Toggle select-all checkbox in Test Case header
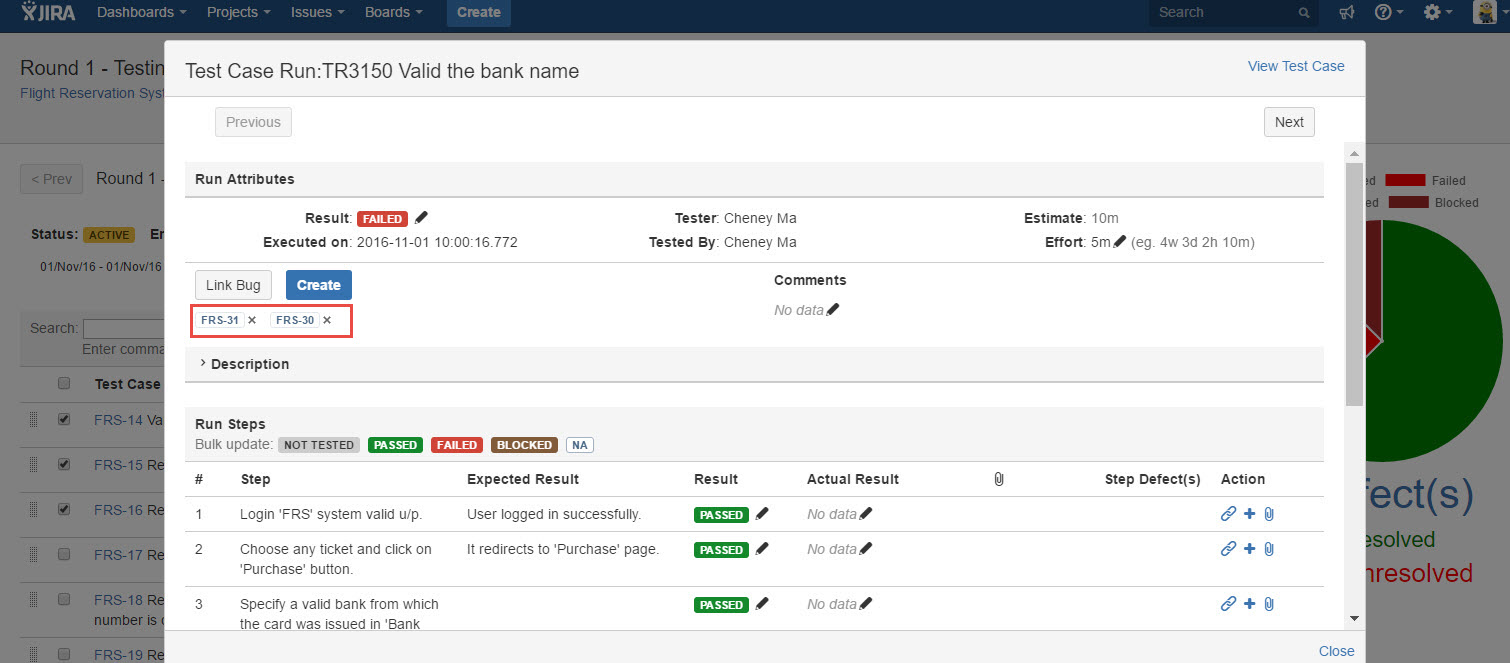The height and width of the screenshot is (663, 1510). pyautogui.click(x=64, y=383)
